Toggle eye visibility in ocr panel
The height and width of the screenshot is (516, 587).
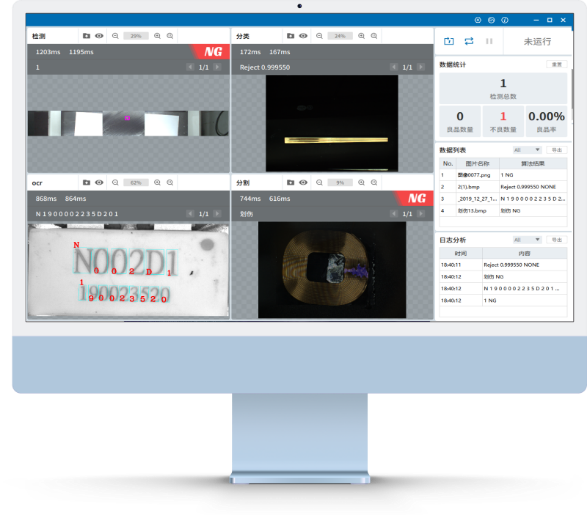[99, 182]
